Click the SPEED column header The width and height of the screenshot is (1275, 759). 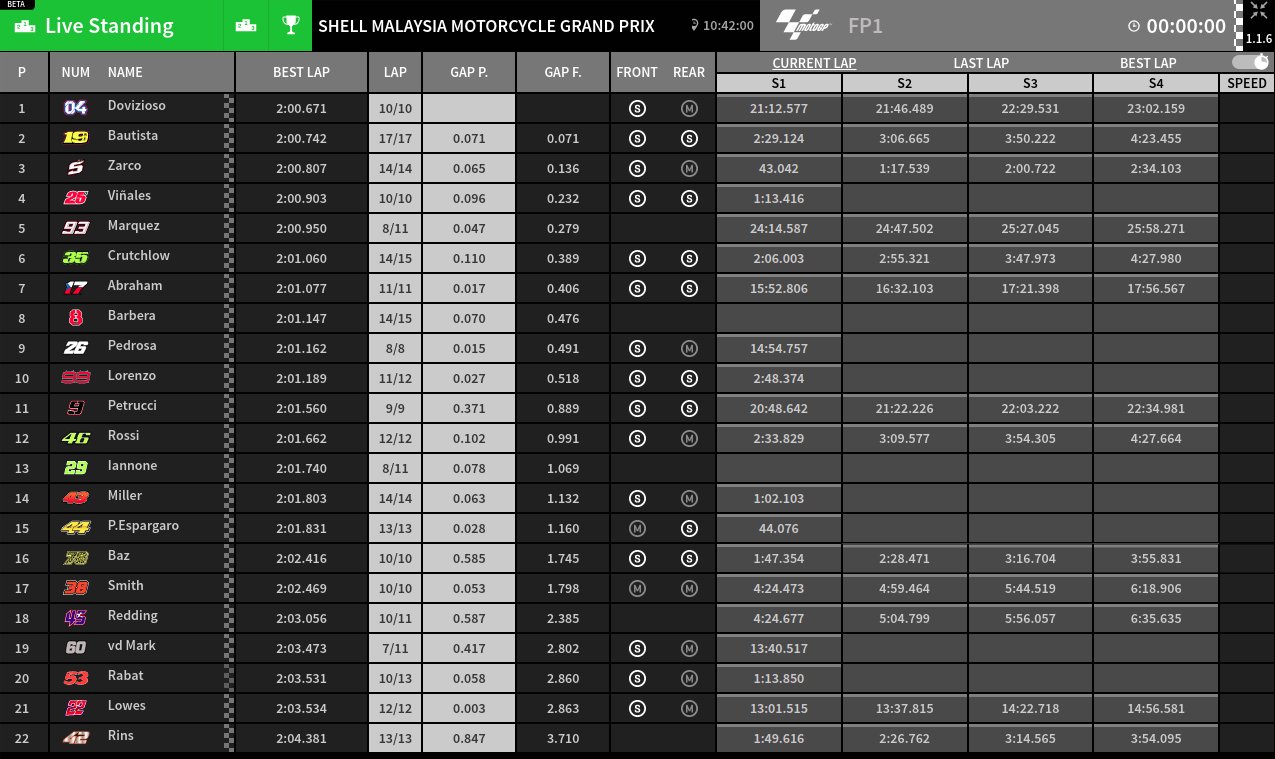point(1246,83)
